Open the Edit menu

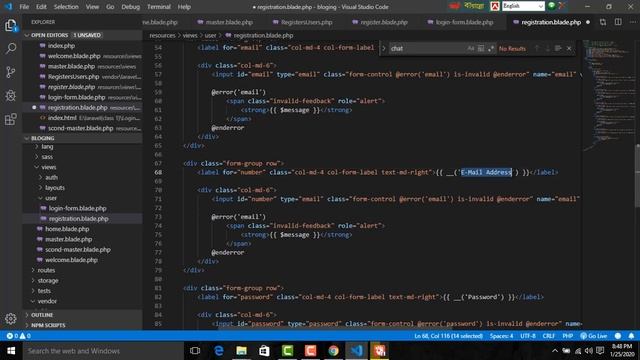pyautogui.click(x=41, y=7)
